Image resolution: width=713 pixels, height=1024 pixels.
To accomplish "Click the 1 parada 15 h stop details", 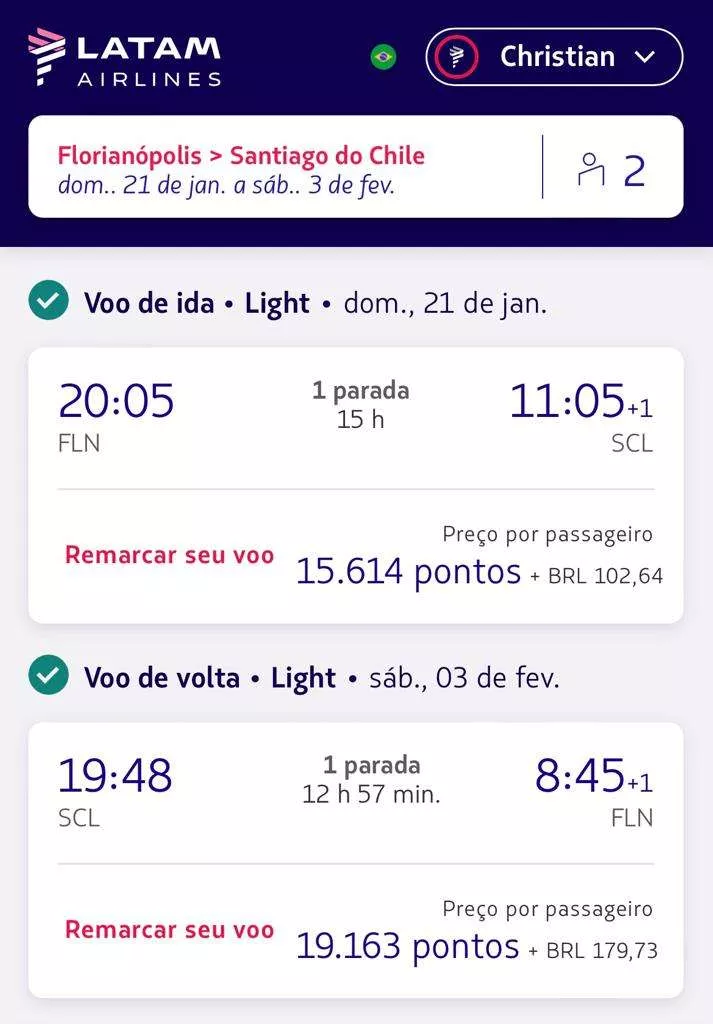I will tap(360, 404).
